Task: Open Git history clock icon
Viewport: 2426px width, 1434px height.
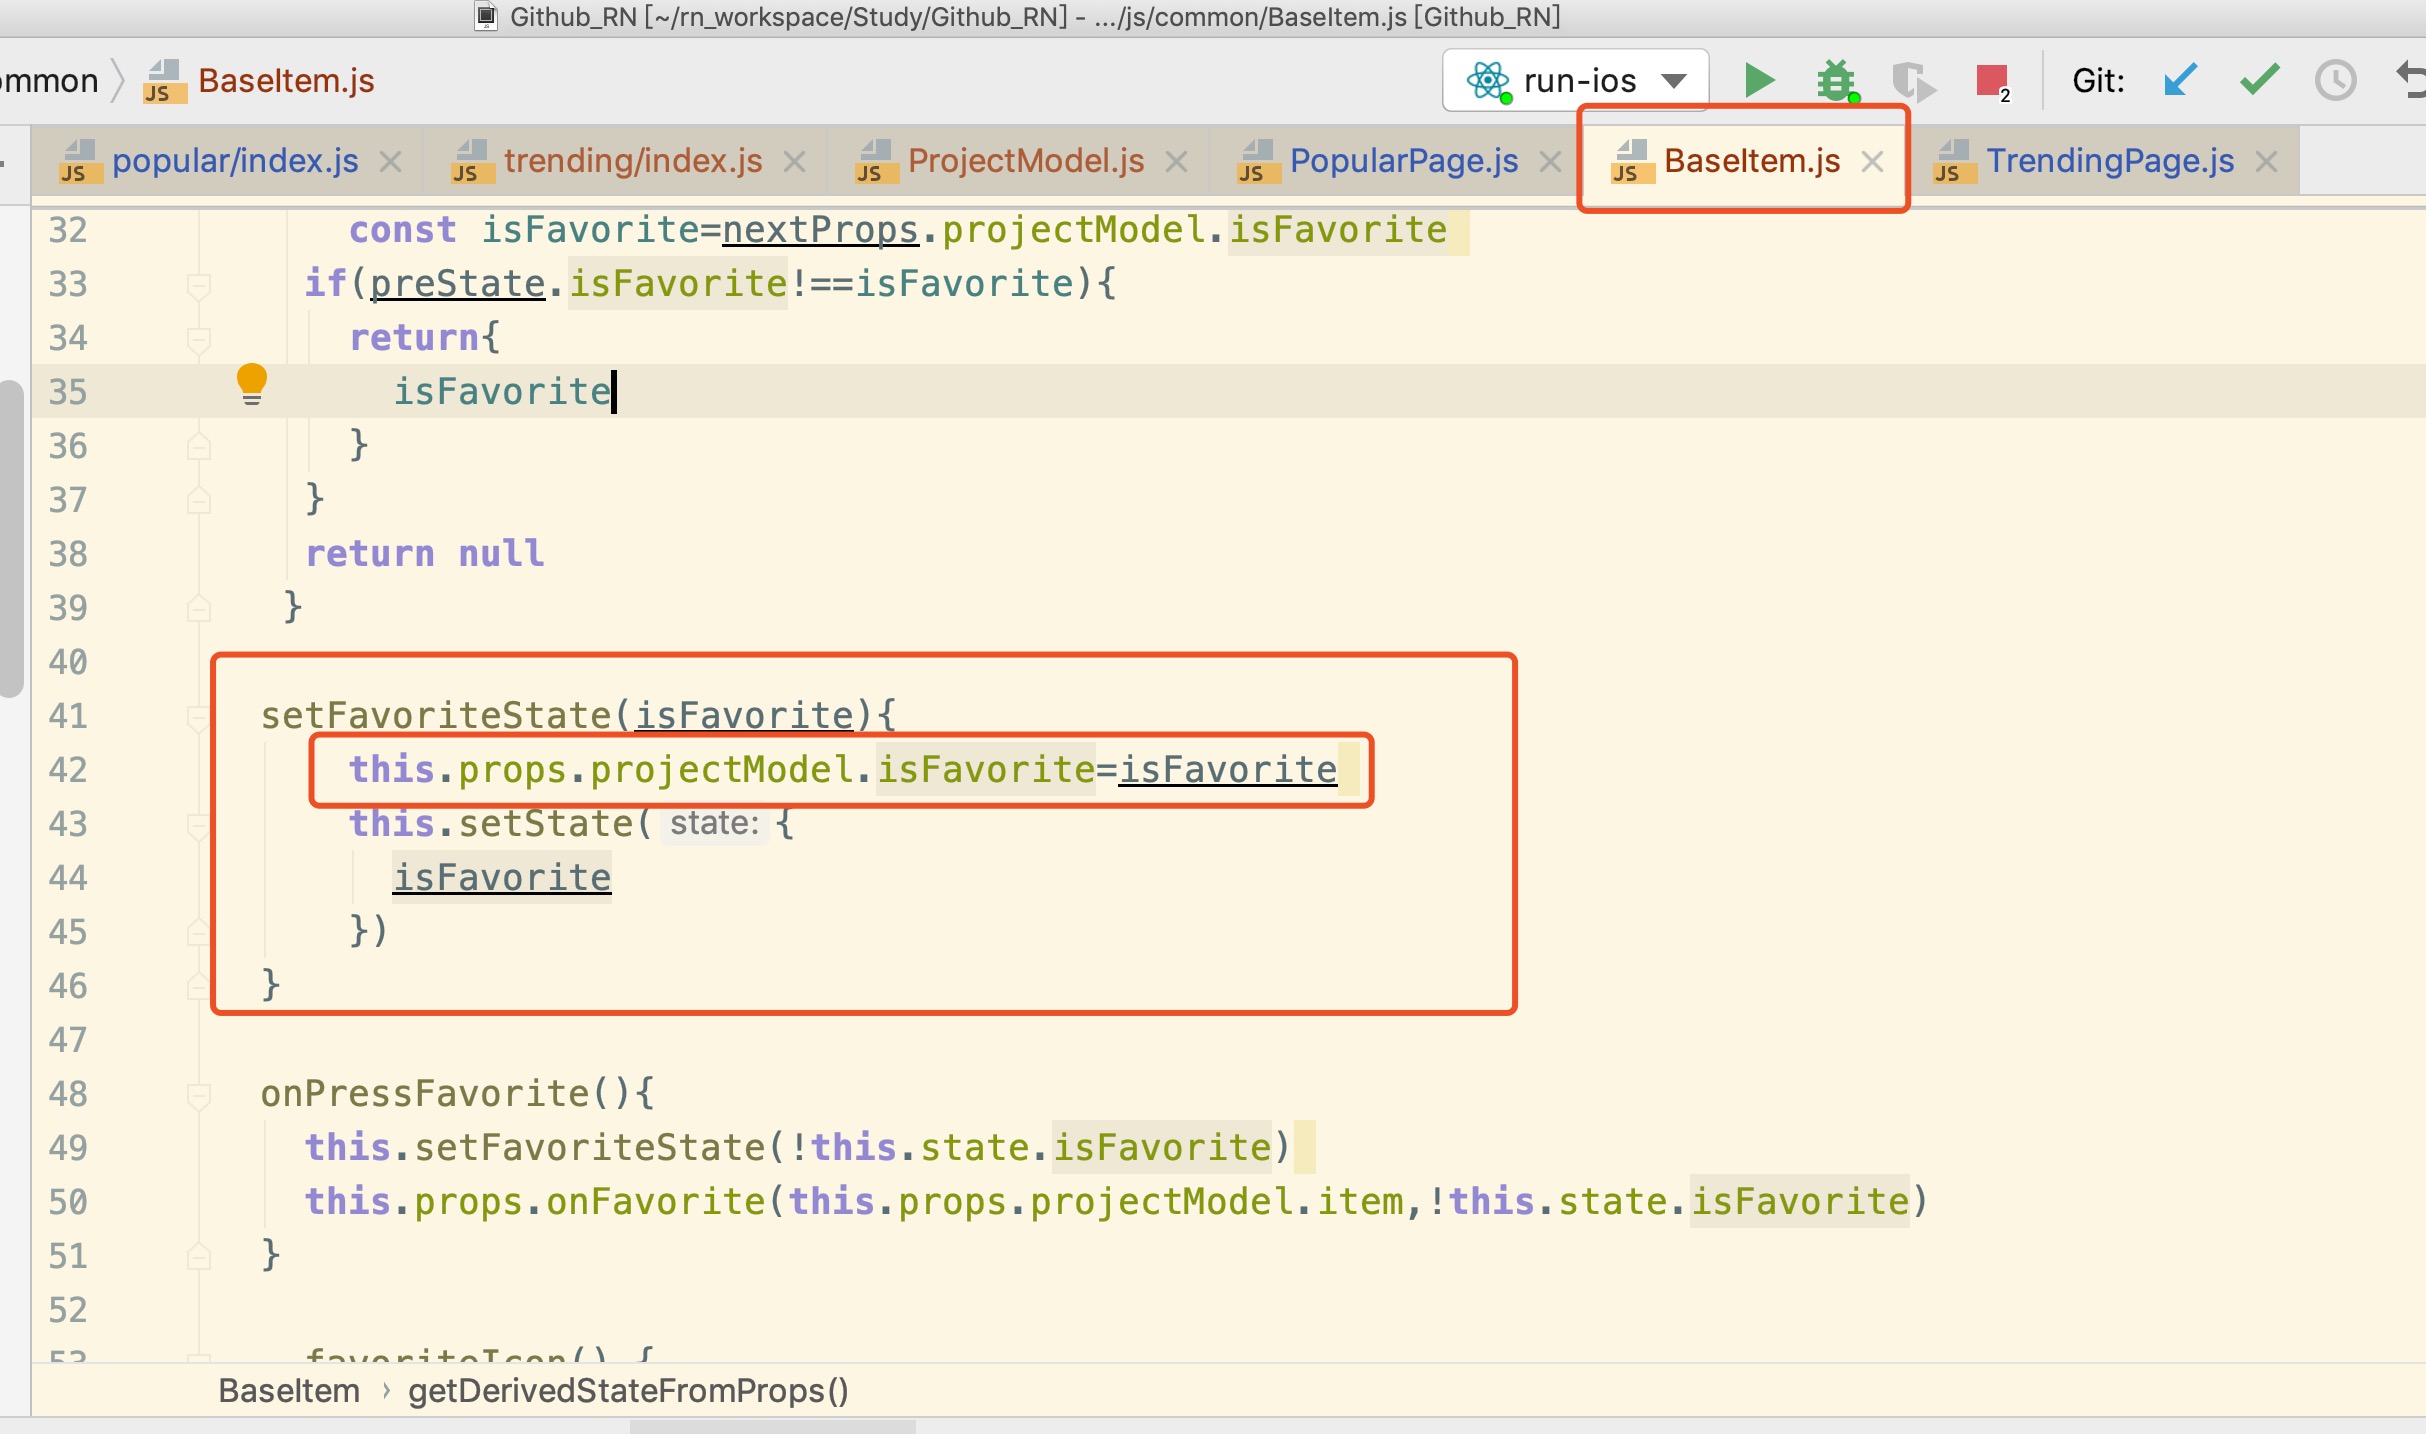Action: 2336,80
